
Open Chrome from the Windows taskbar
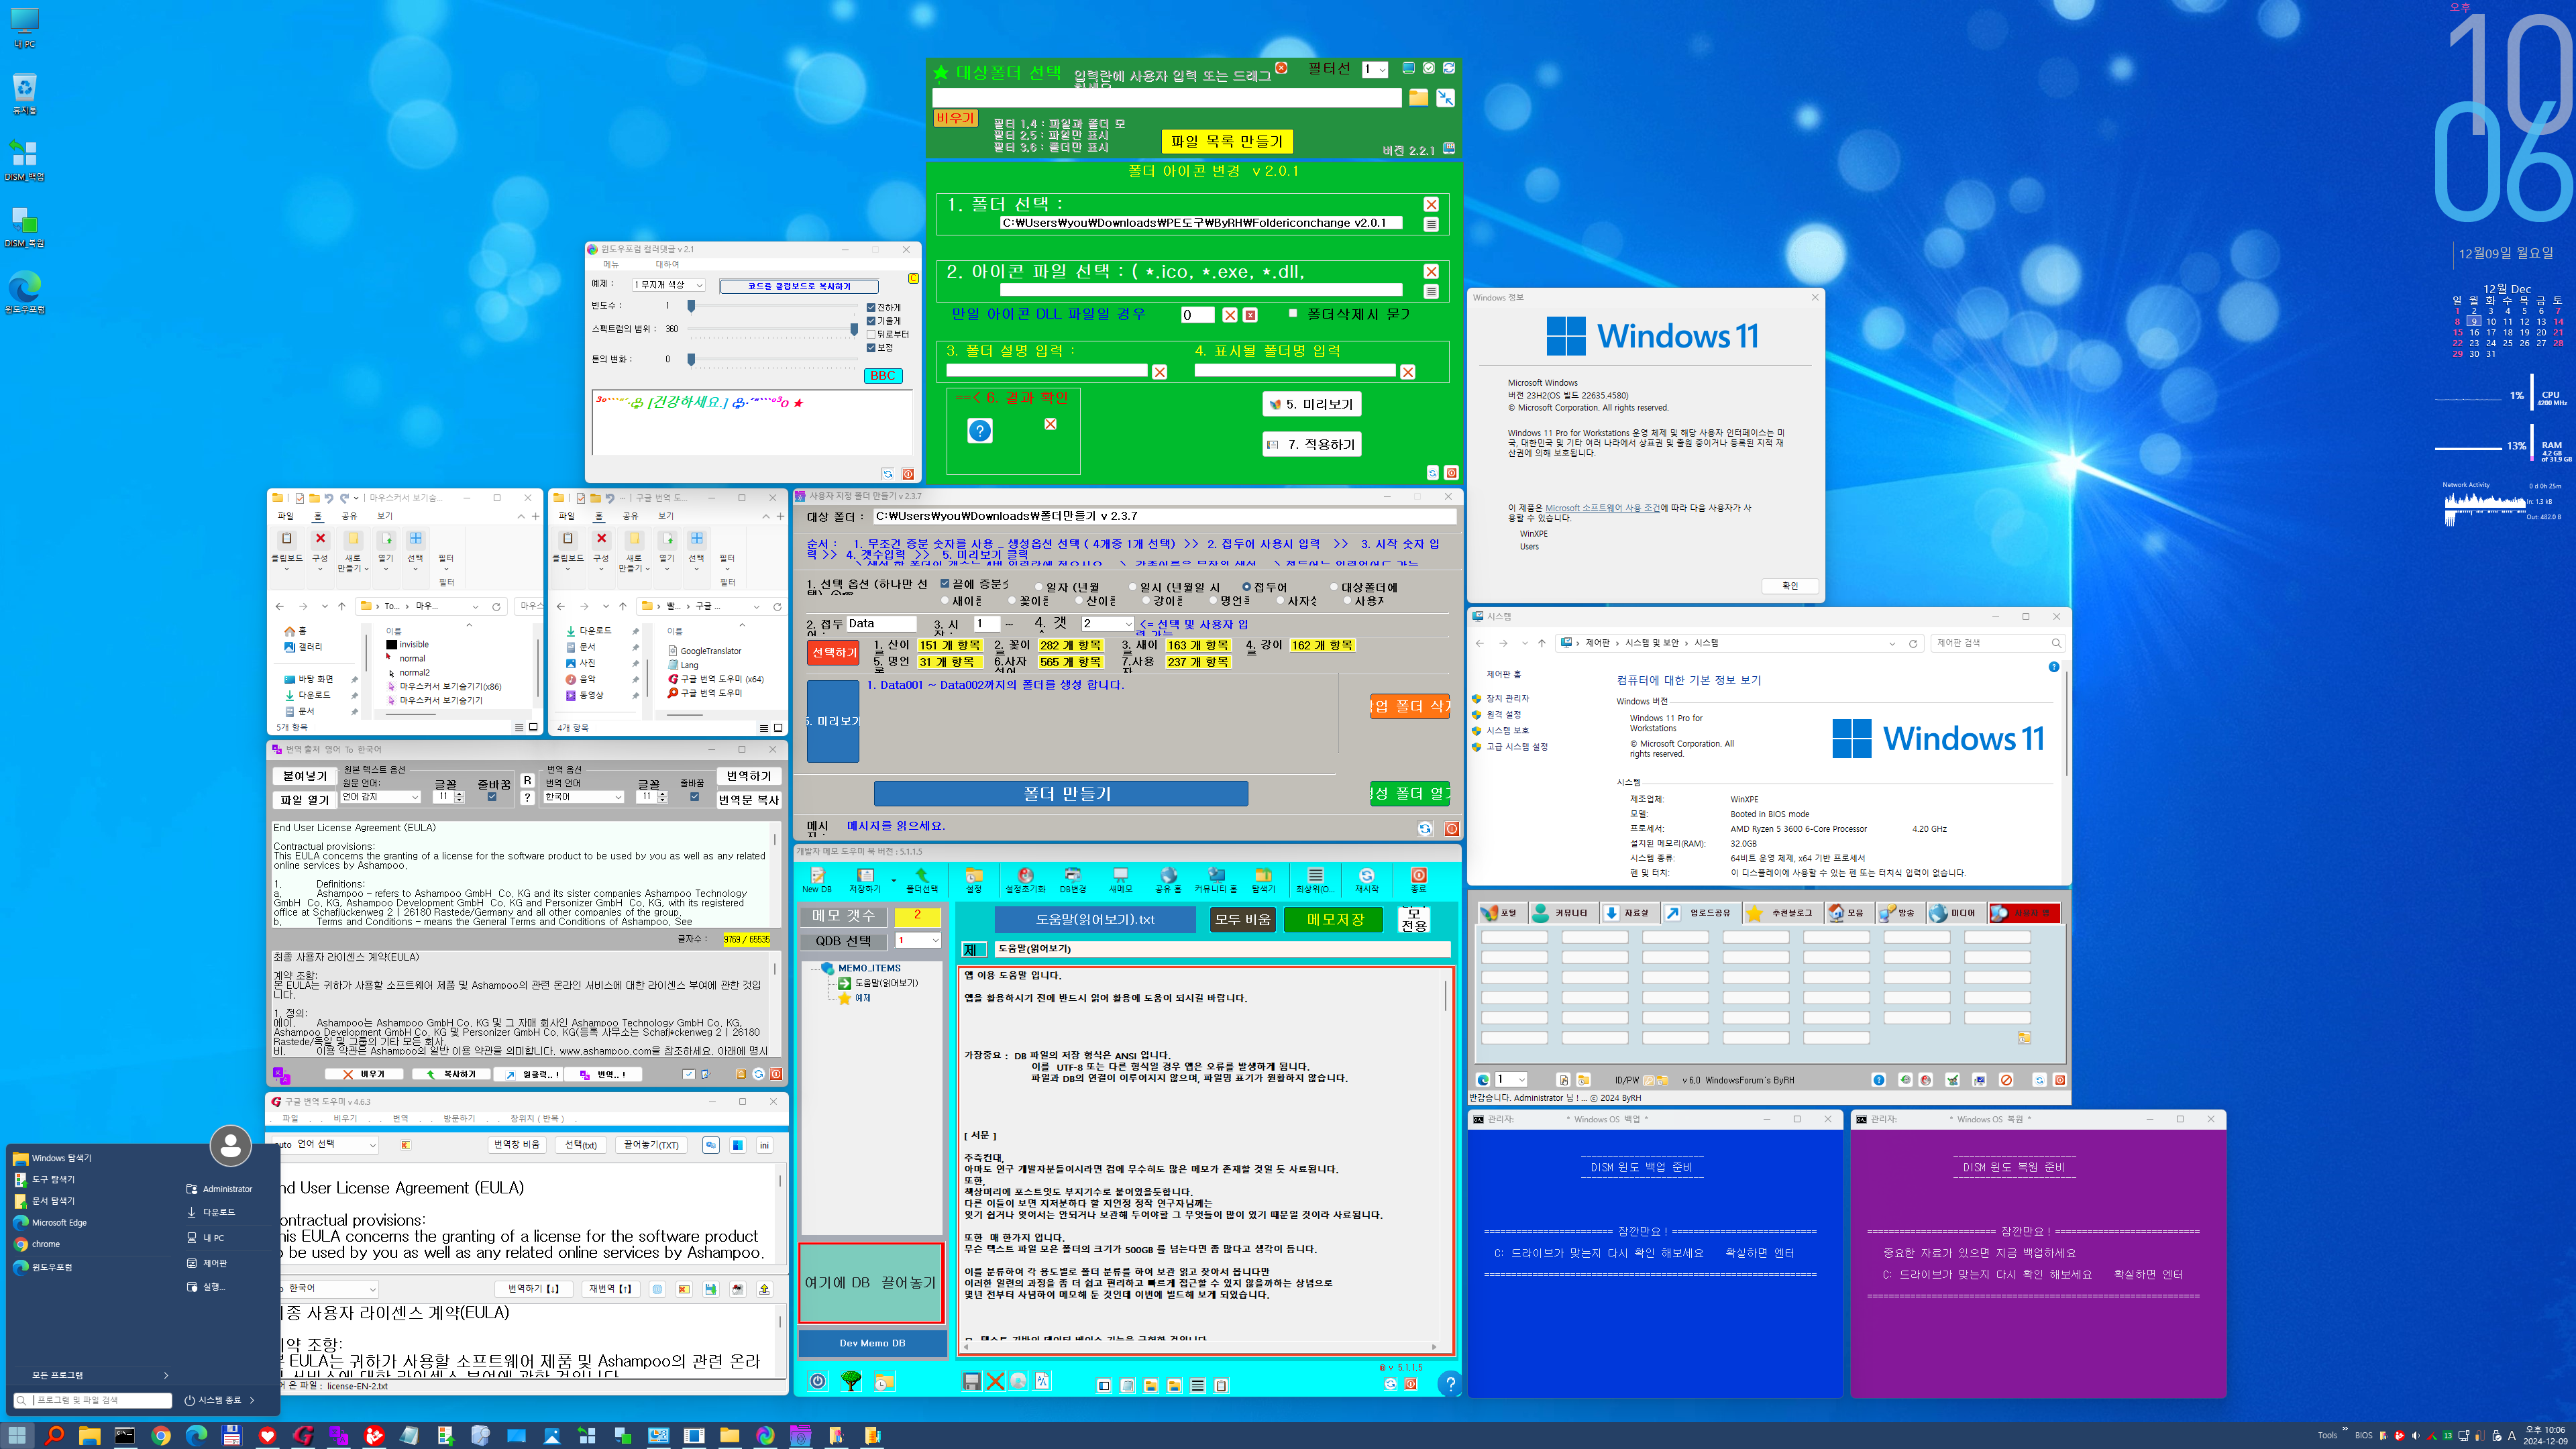coord(161,1435)
